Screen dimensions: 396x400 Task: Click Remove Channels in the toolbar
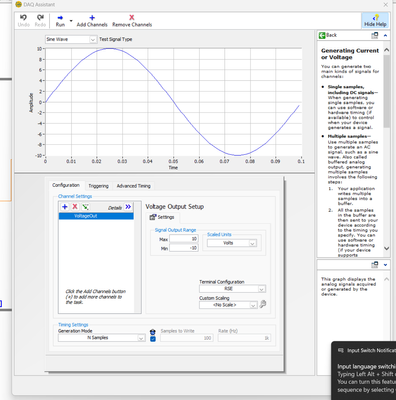click(x=132, y=21)
